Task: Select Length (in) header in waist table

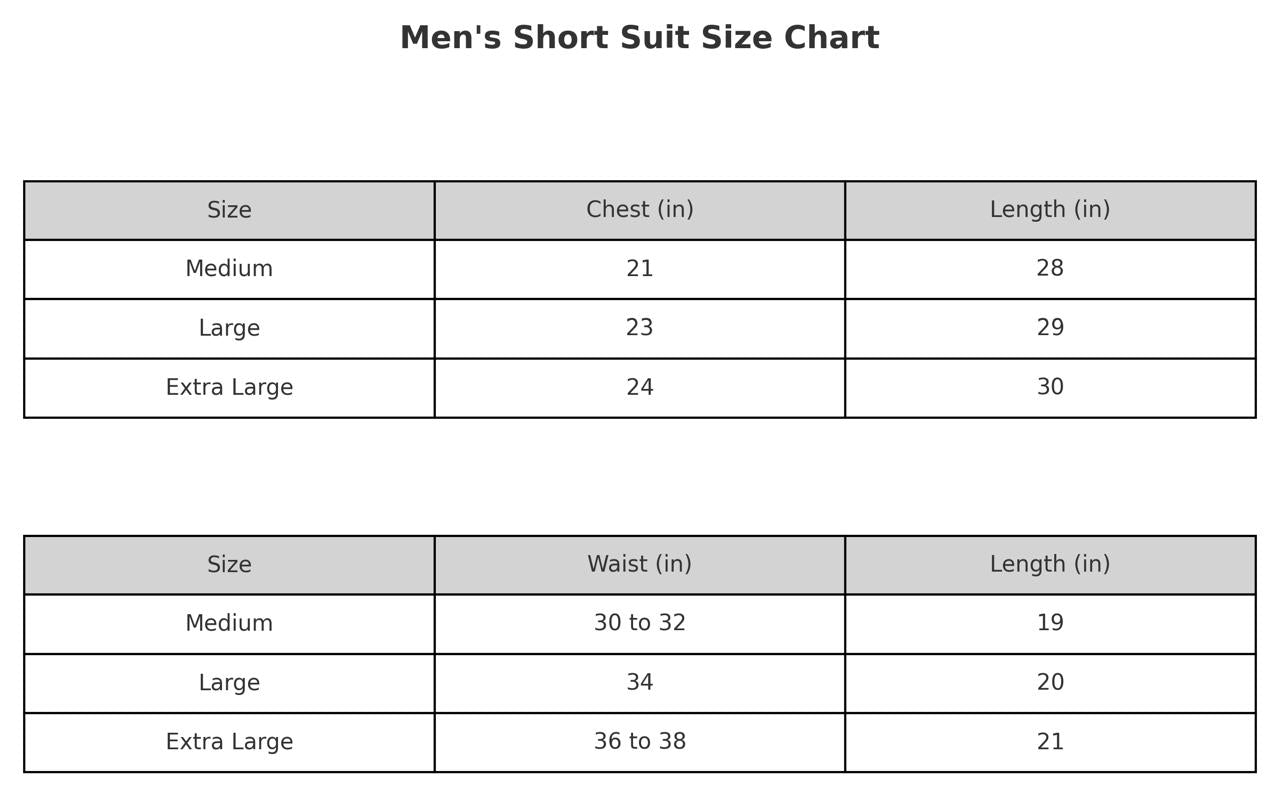Action: [x=1049, y=564]
